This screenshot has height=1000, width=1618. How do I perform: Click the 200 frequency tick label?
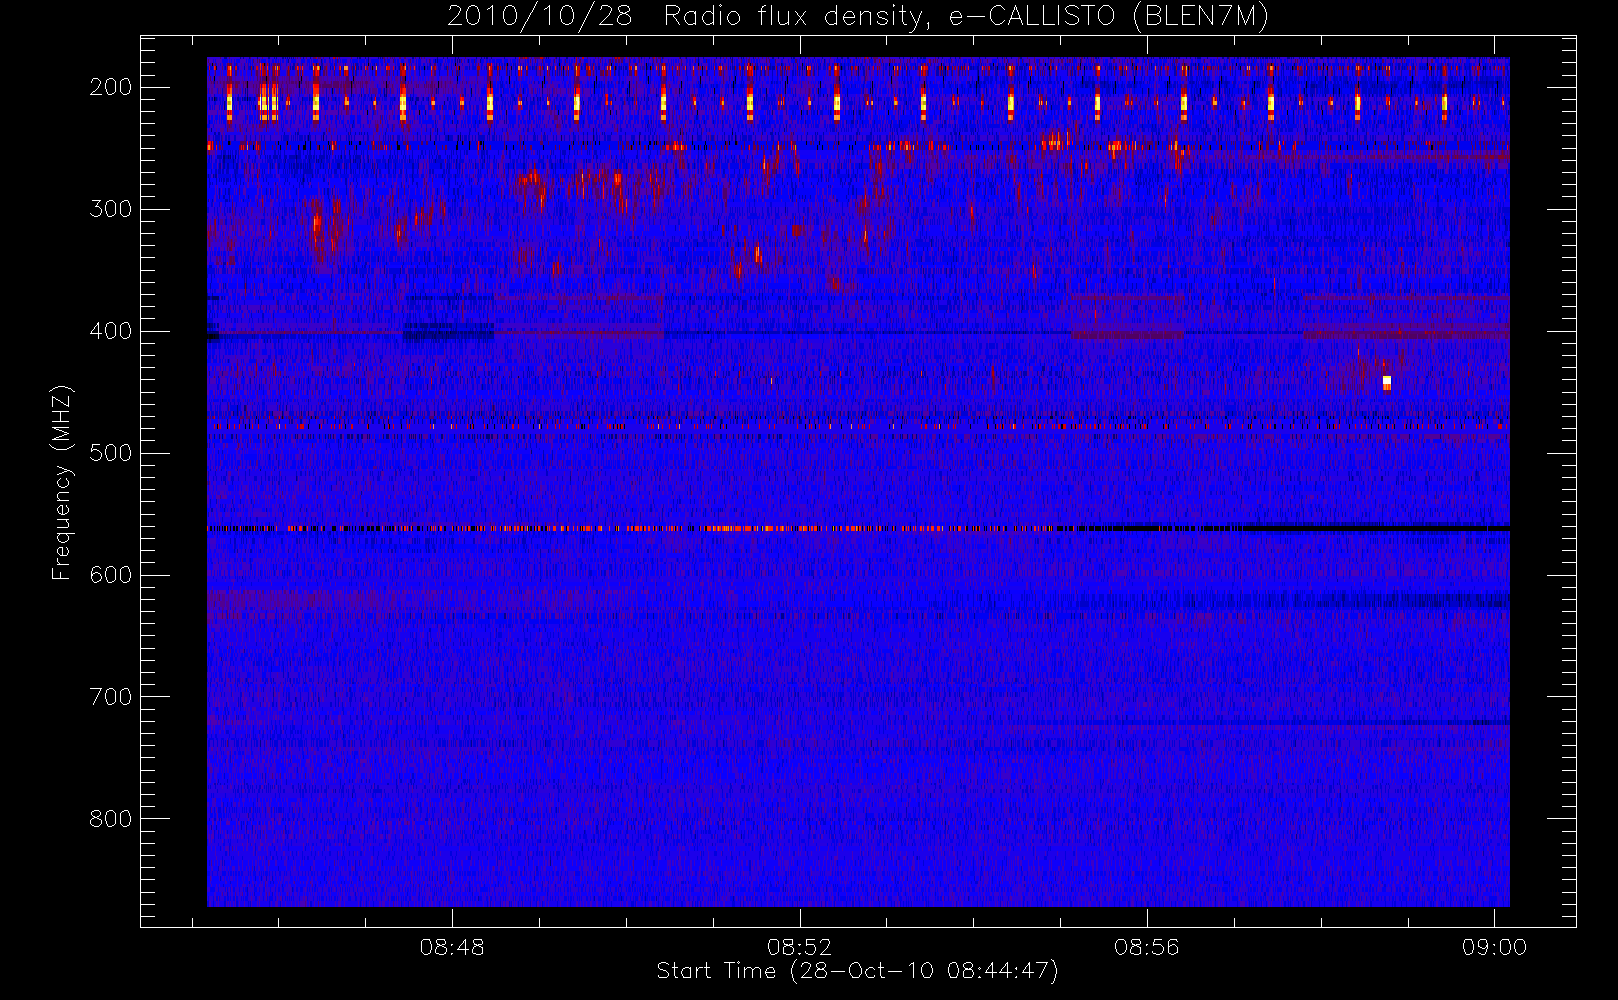coord(111,87)
